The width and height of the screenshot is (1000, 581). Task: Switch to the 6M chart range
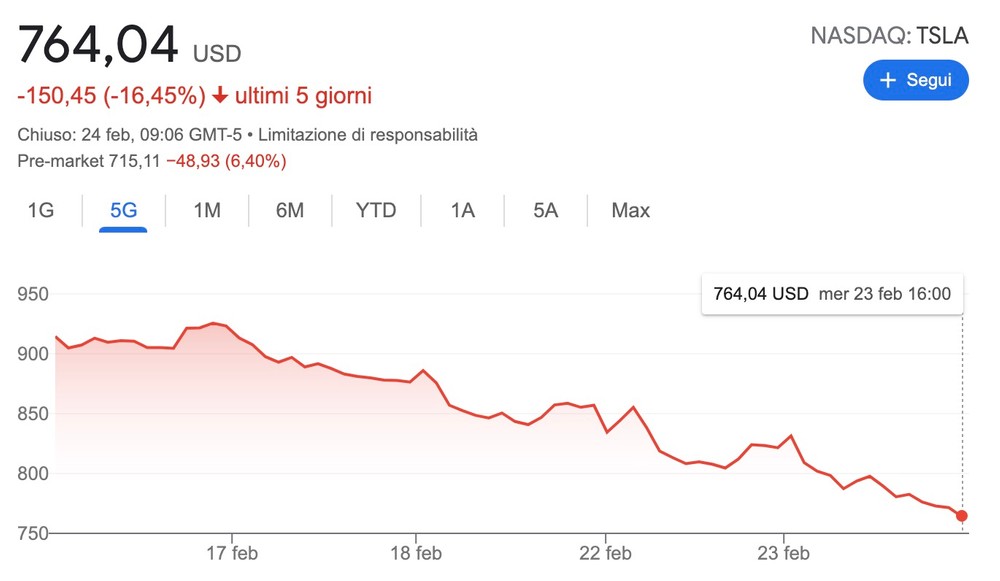click(x=290, y=210)
